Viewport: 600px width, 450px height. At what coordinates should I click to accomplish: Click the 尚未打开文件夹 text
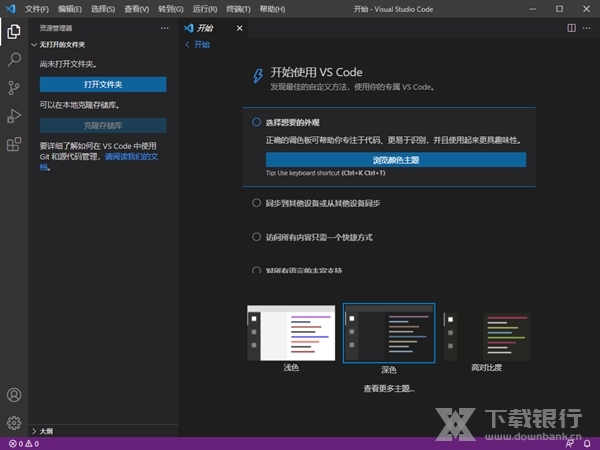(68, 64)
